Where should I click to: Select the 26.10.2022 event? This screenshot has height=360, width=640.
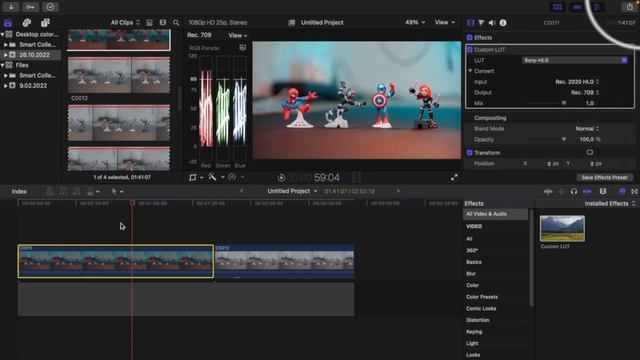pyautogui.click(x=31, y=55)
